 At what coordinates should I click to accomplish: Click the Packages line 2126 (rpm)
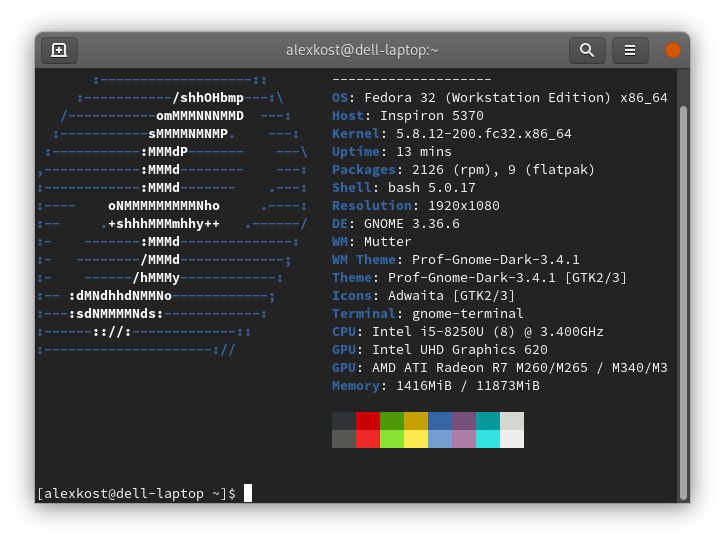pos(463,170)
